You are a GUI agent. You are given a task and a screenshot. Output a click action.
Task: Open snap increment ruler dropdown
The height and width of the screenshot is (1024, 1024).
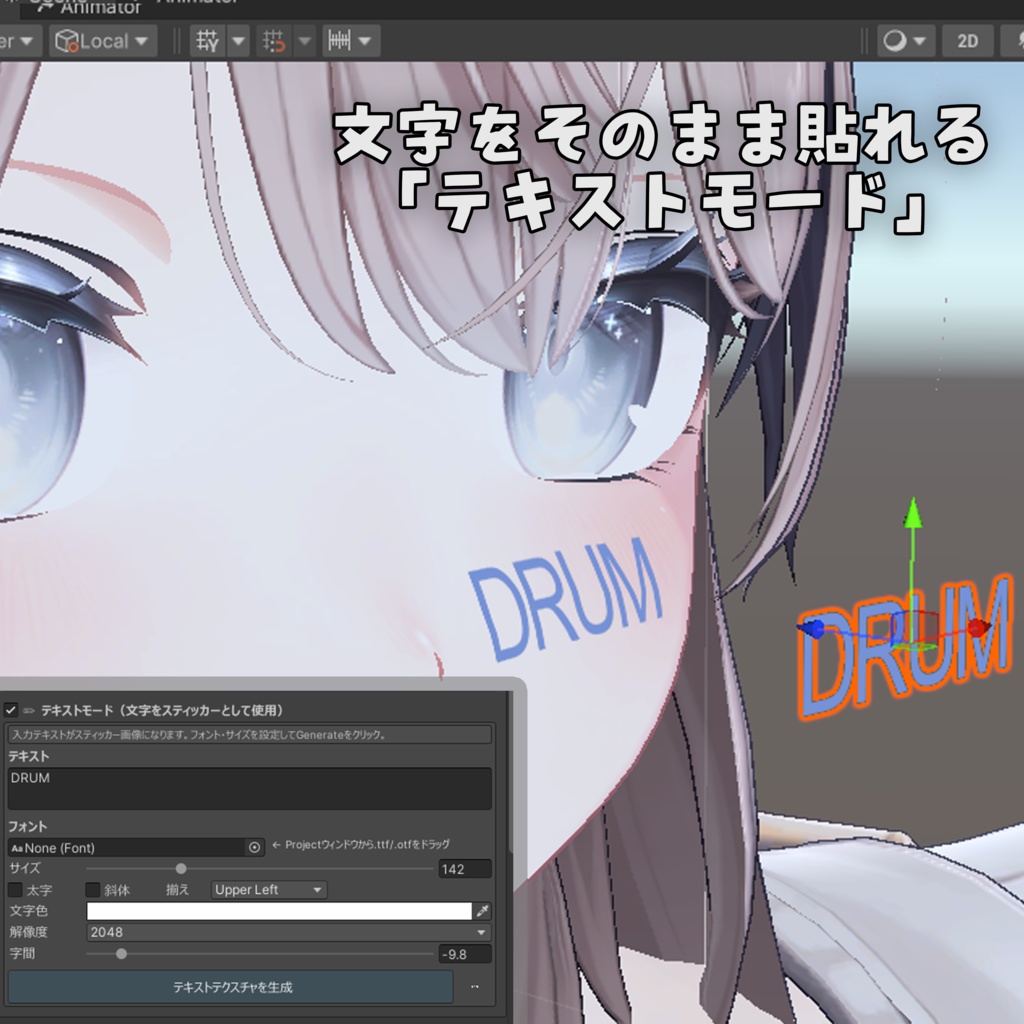click(351, 41)
